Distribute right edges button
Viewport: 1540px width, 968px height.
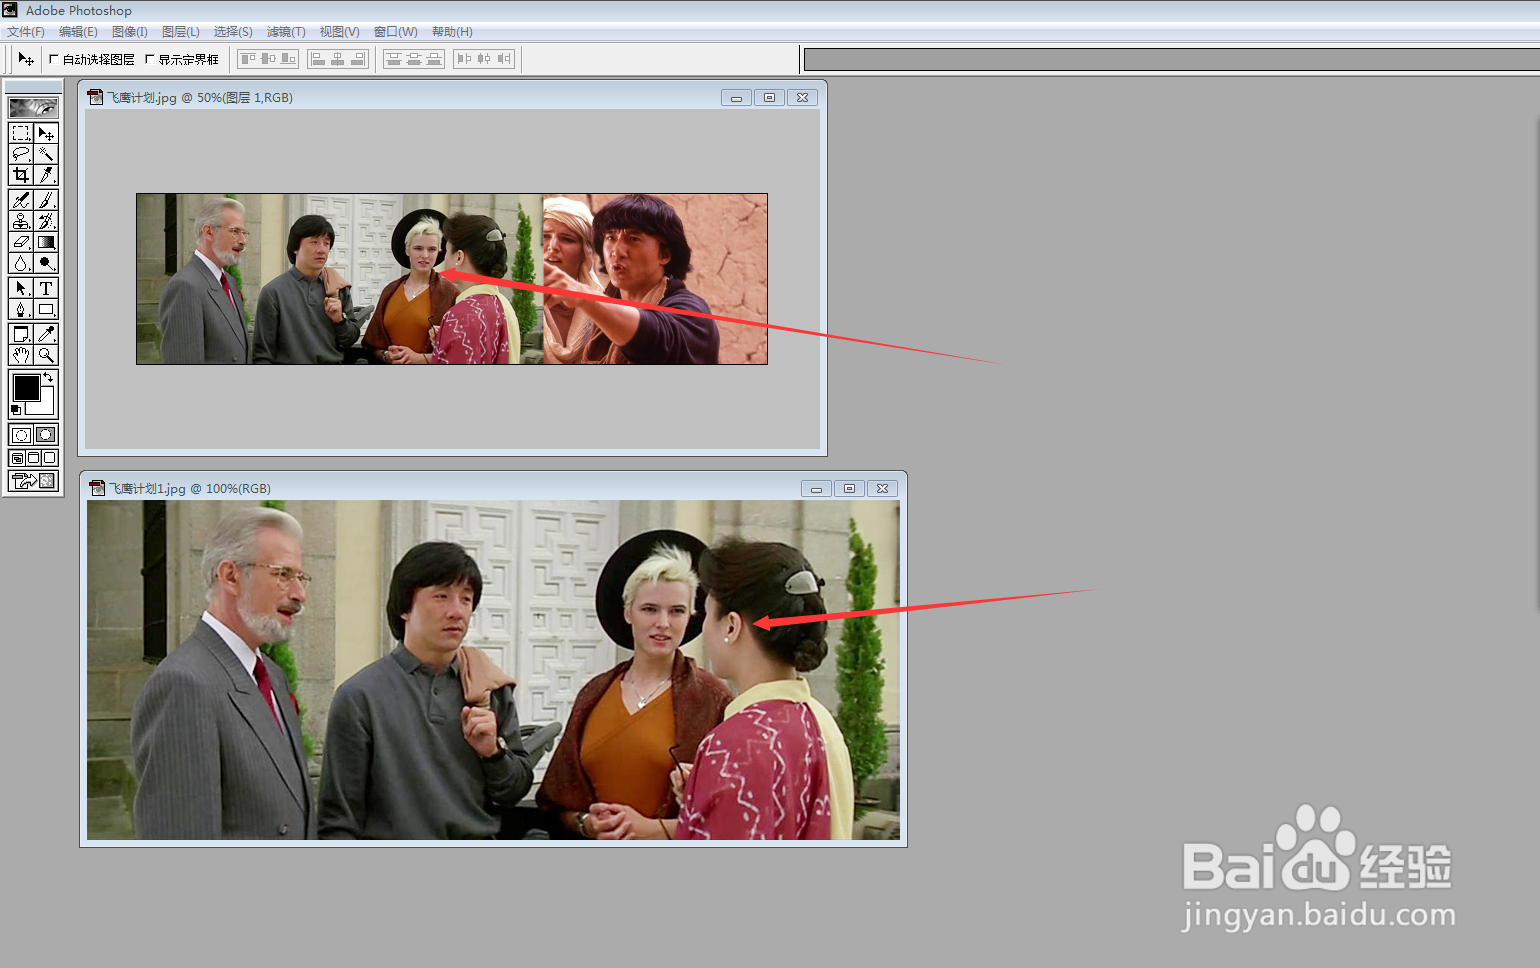coord(504,59)
